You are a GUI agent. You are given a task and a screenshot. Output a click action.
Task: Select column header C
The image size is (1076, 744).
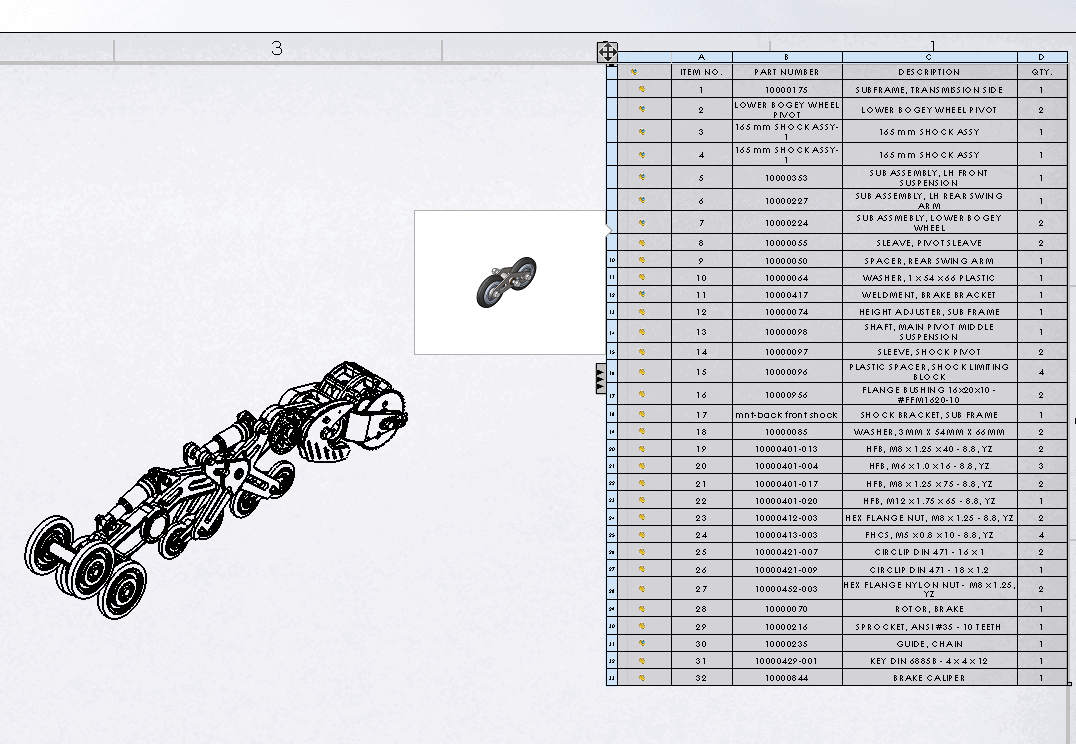pos(930,57)
